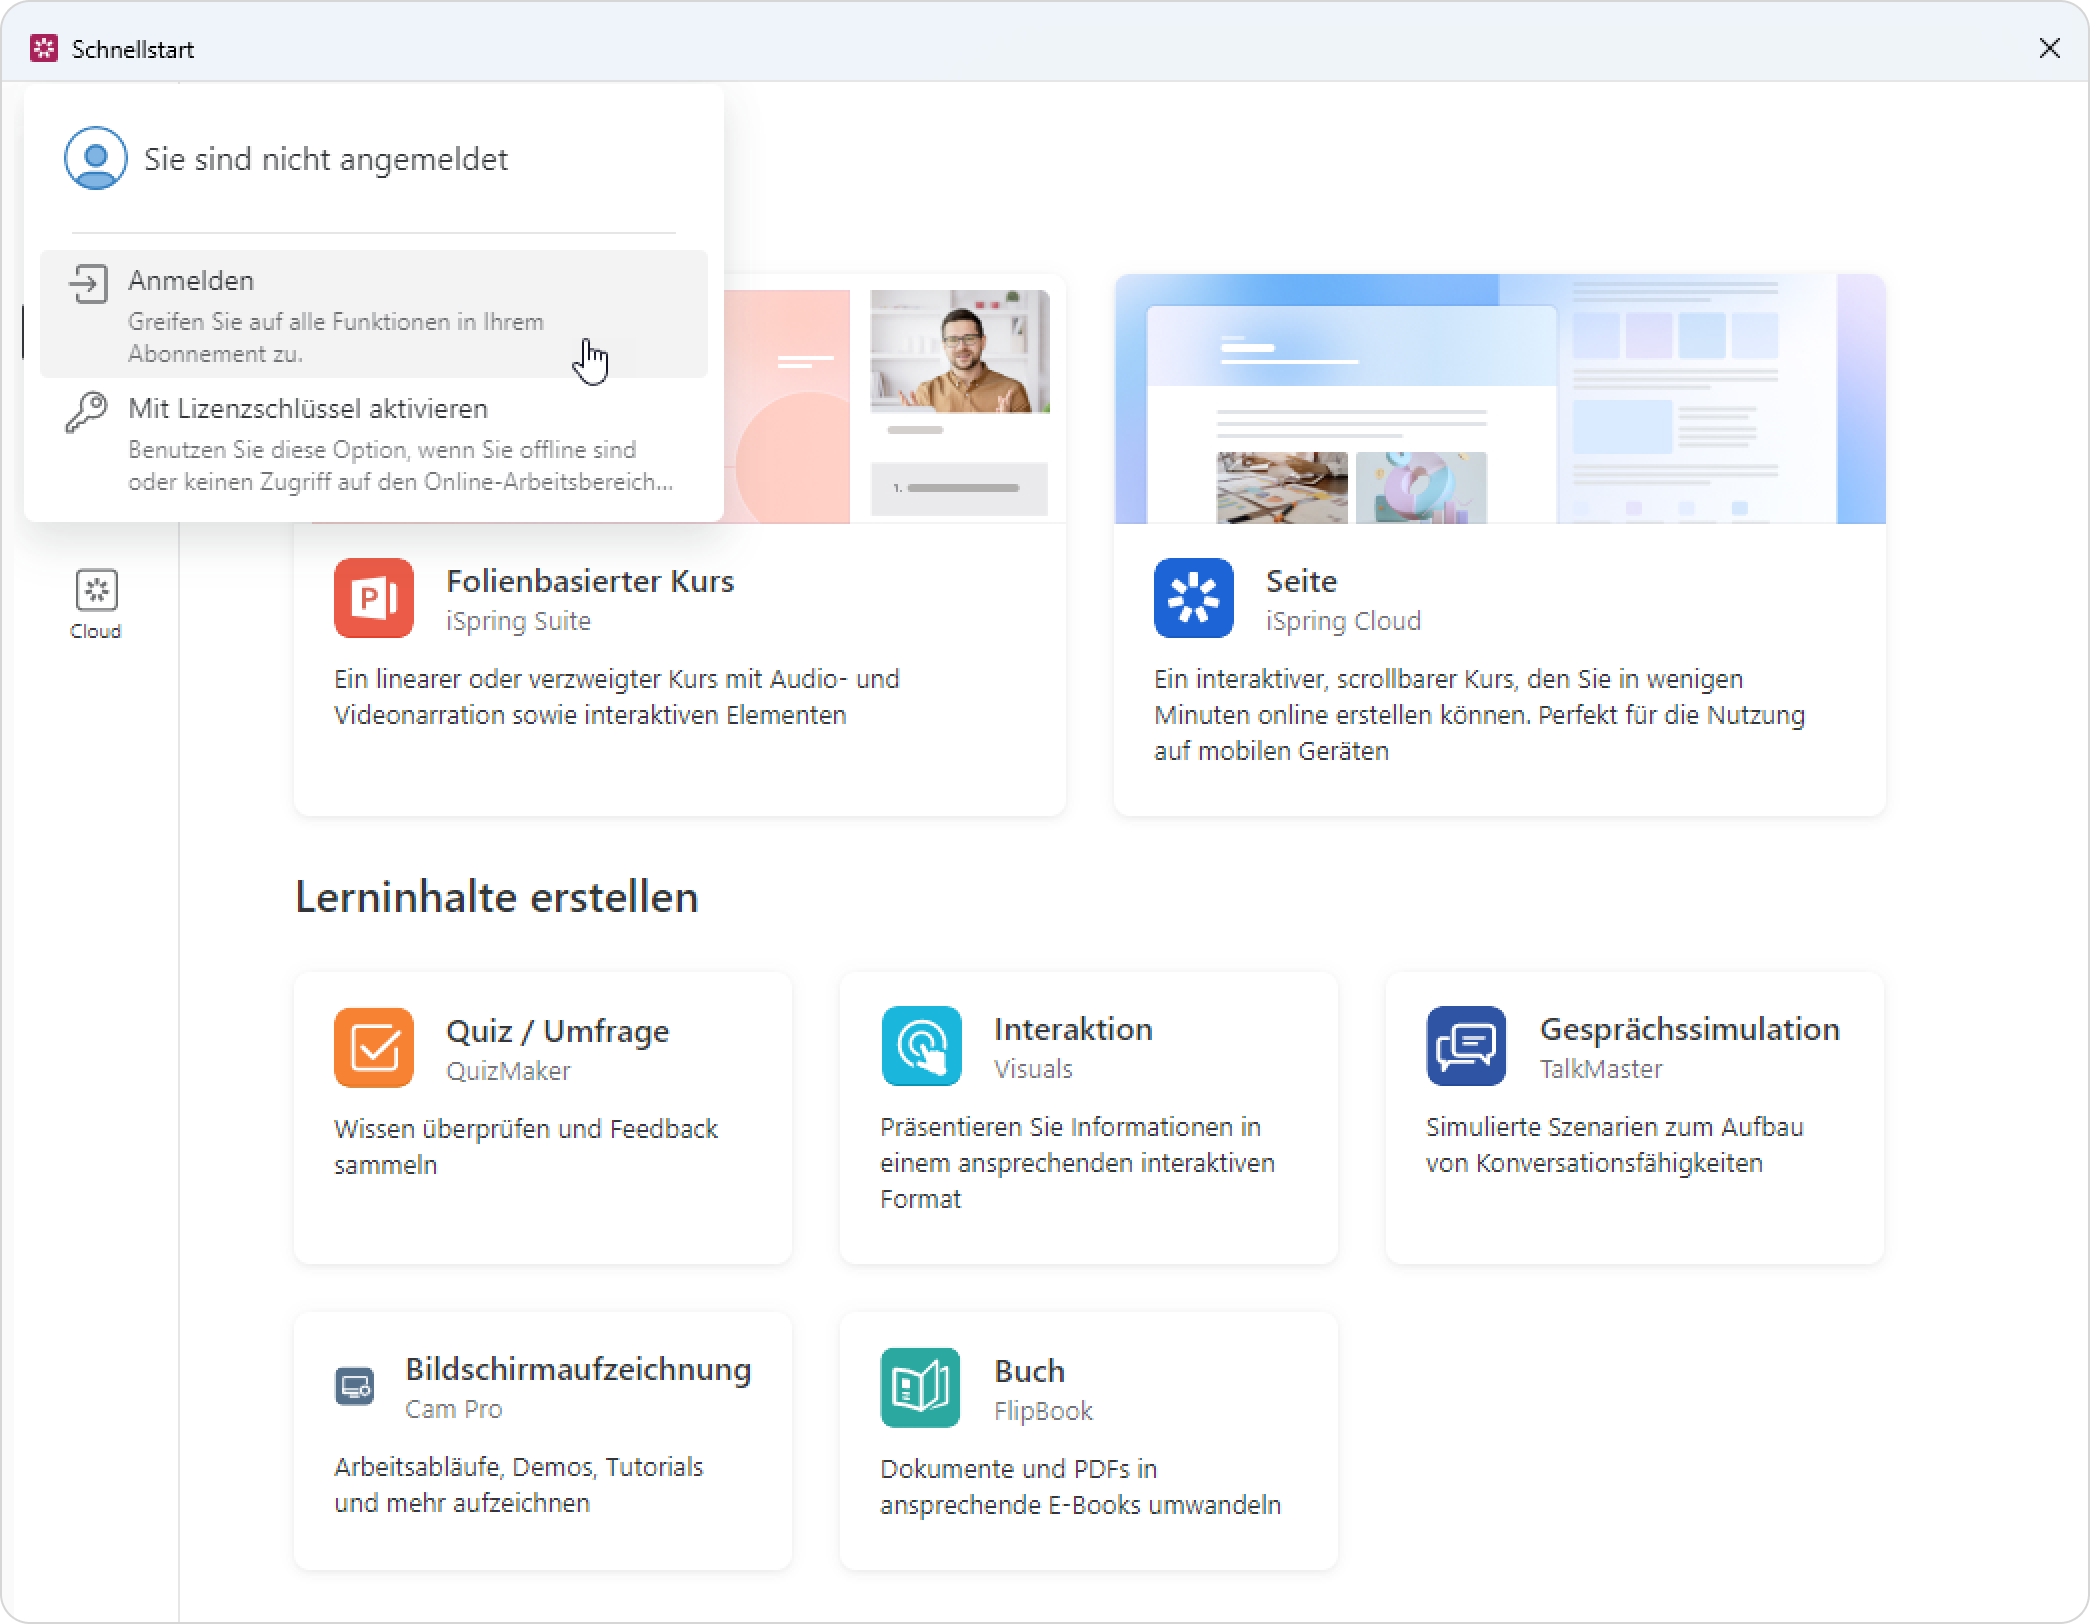Click the iSpring Cloud Seite icon
Screen dimensions: 2090x1624
pyautogui.click(x=1193, y=598)
